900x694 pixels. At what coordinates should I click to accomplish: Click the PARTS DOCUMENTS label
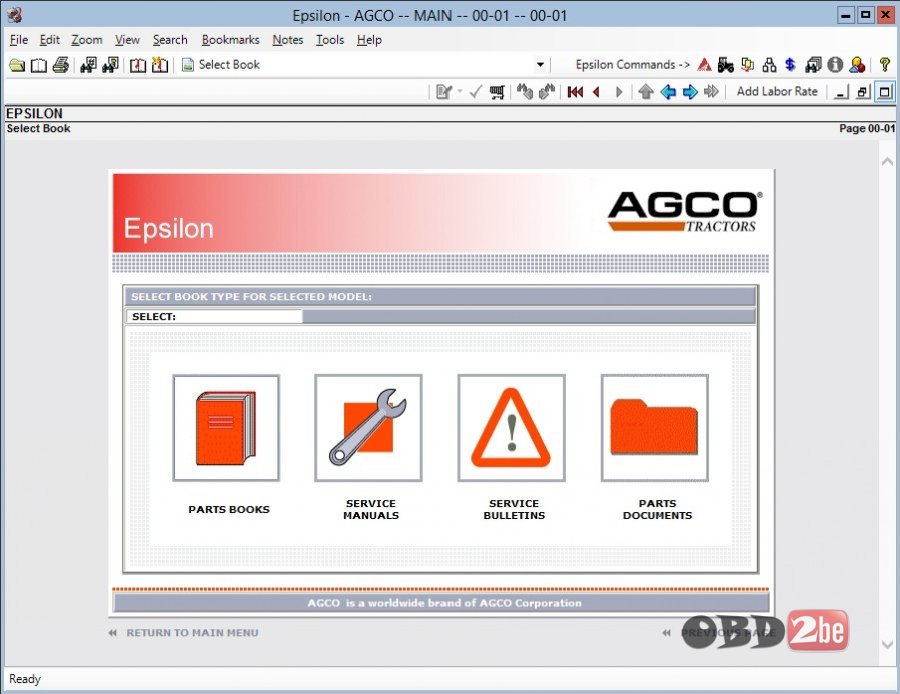tap(657, 509)
